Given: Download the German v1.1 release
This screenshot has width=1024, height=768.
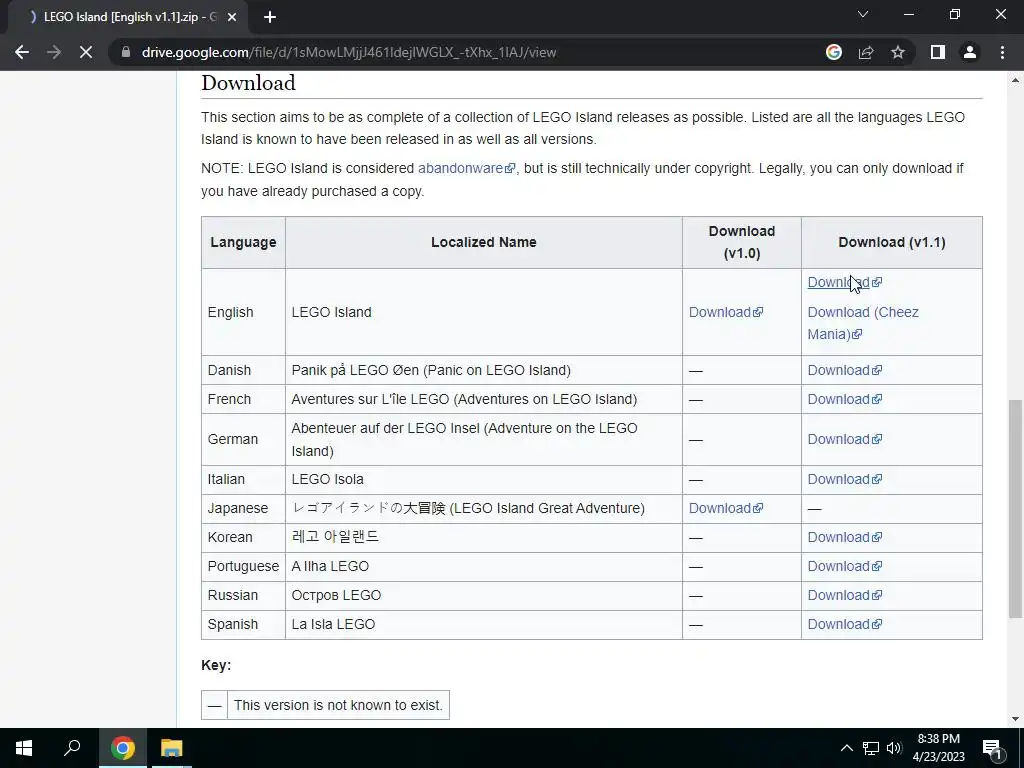Looking at the screenshot, I should point(844,440).
